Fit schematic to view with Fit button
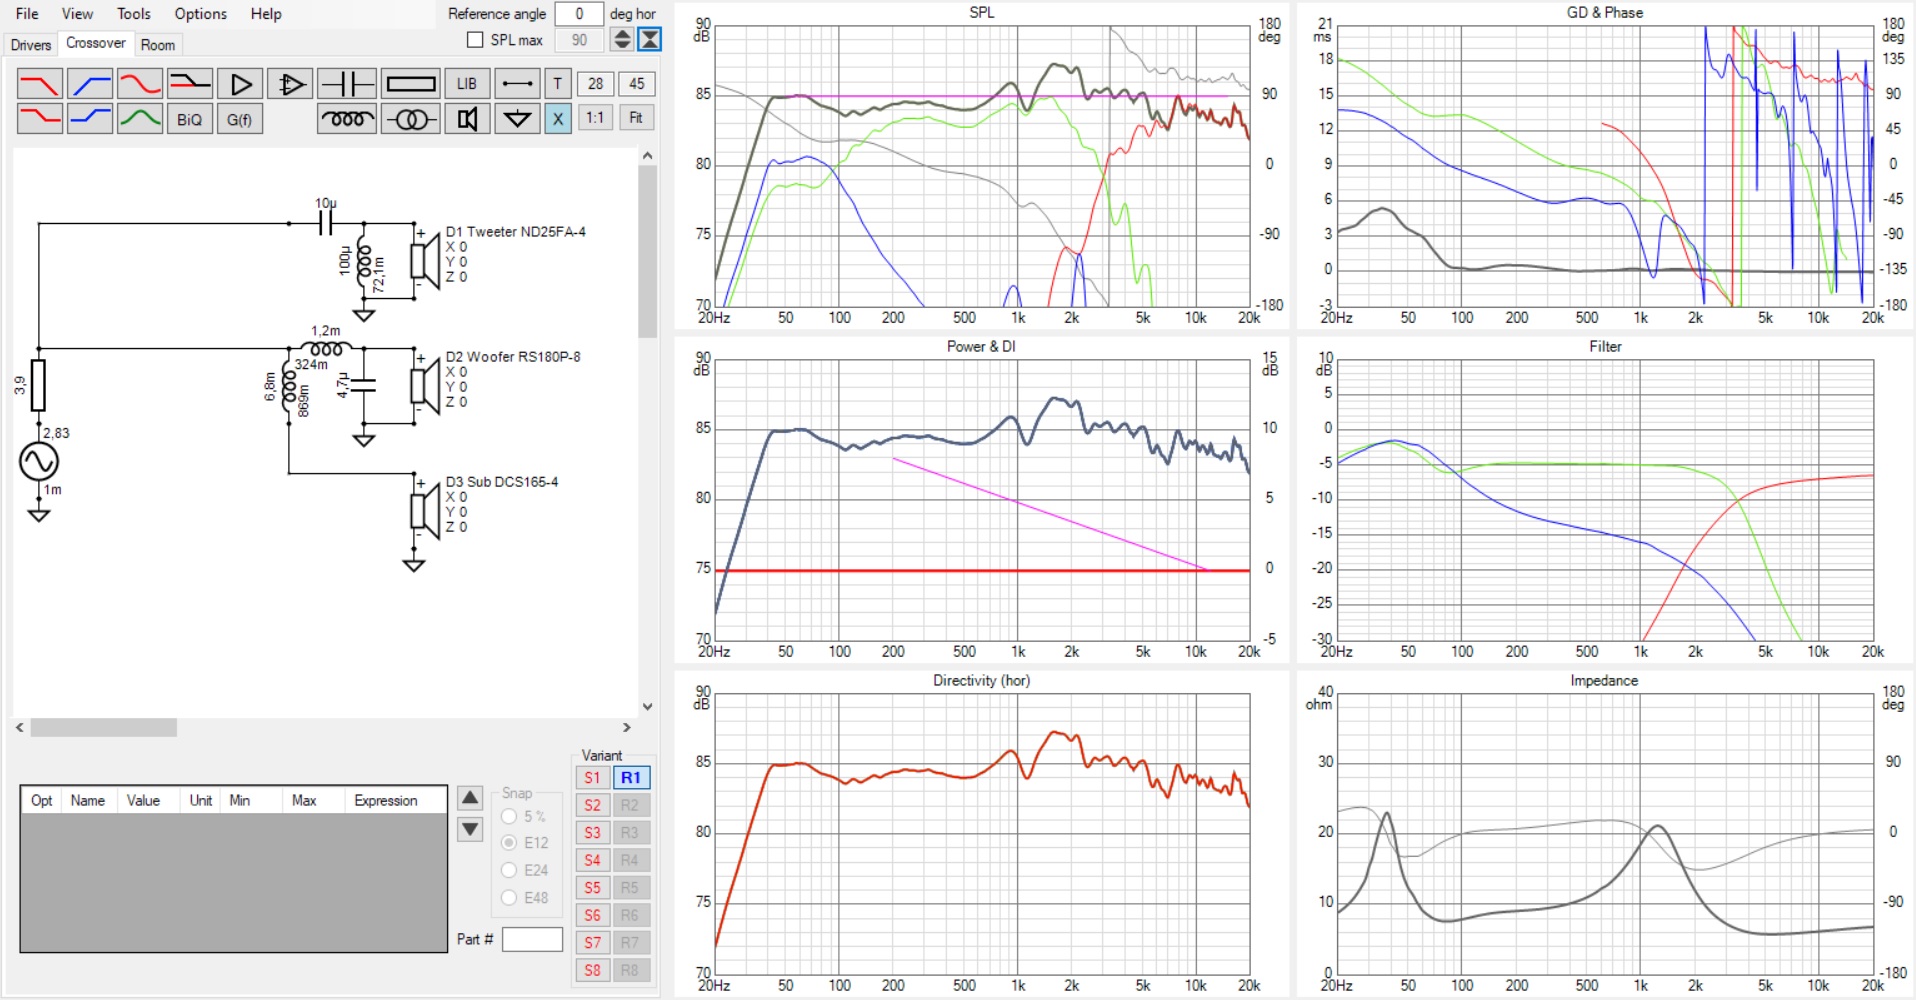Image resolution: width=1916 pixels, height=1000 pixels. [x=637, y=118]
